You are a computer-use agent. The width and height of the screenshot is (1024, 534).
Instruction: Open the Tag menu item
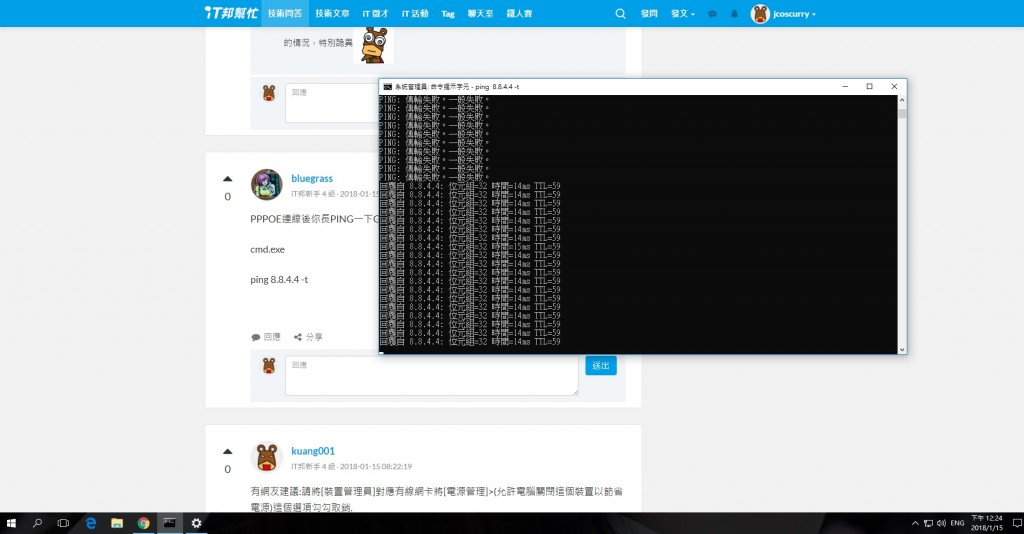(448, 14)
